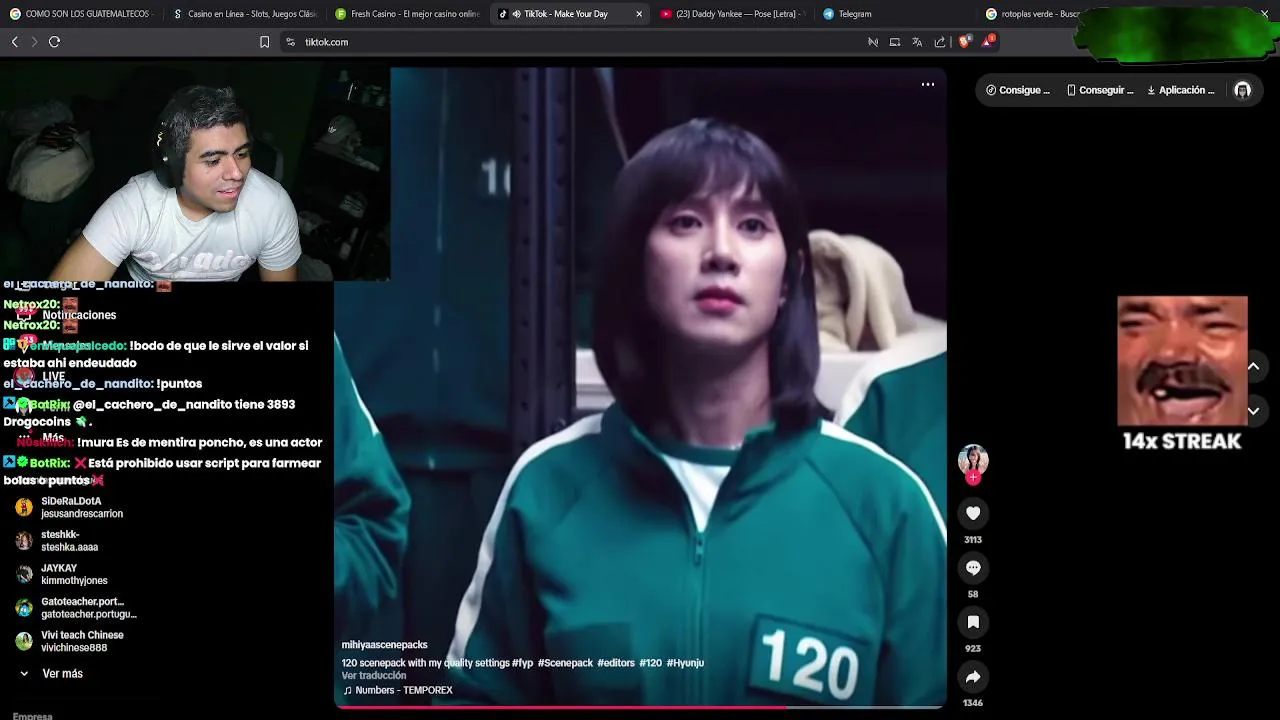
Task: Seek on the red video progress bar
Action: click(x=639, y=707)
